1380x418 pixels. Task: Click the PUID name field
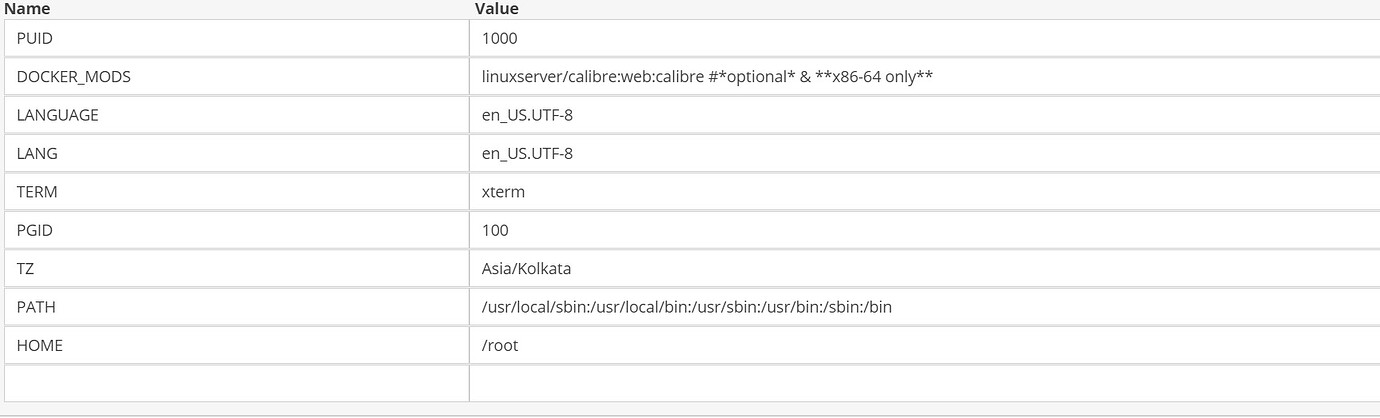coord(236,38)
